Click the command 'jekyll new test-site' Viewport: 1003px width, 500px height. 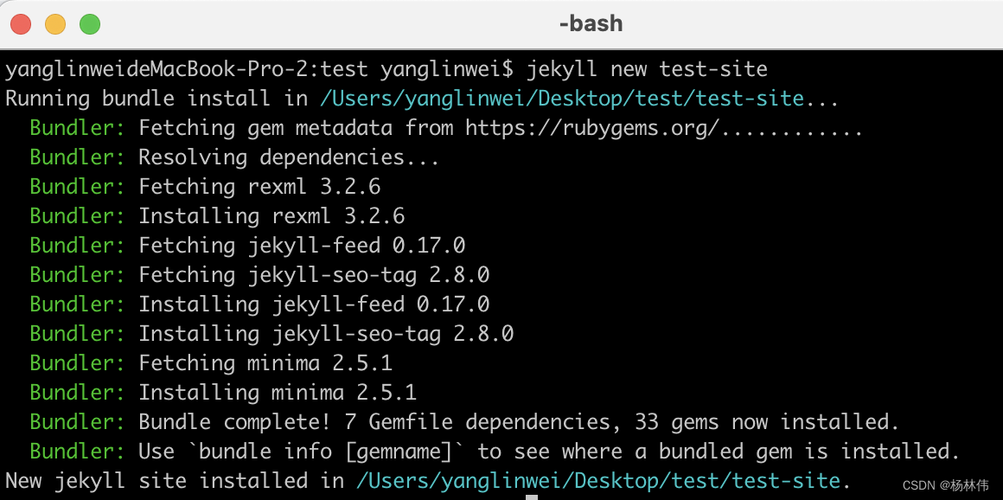(647, 69)
